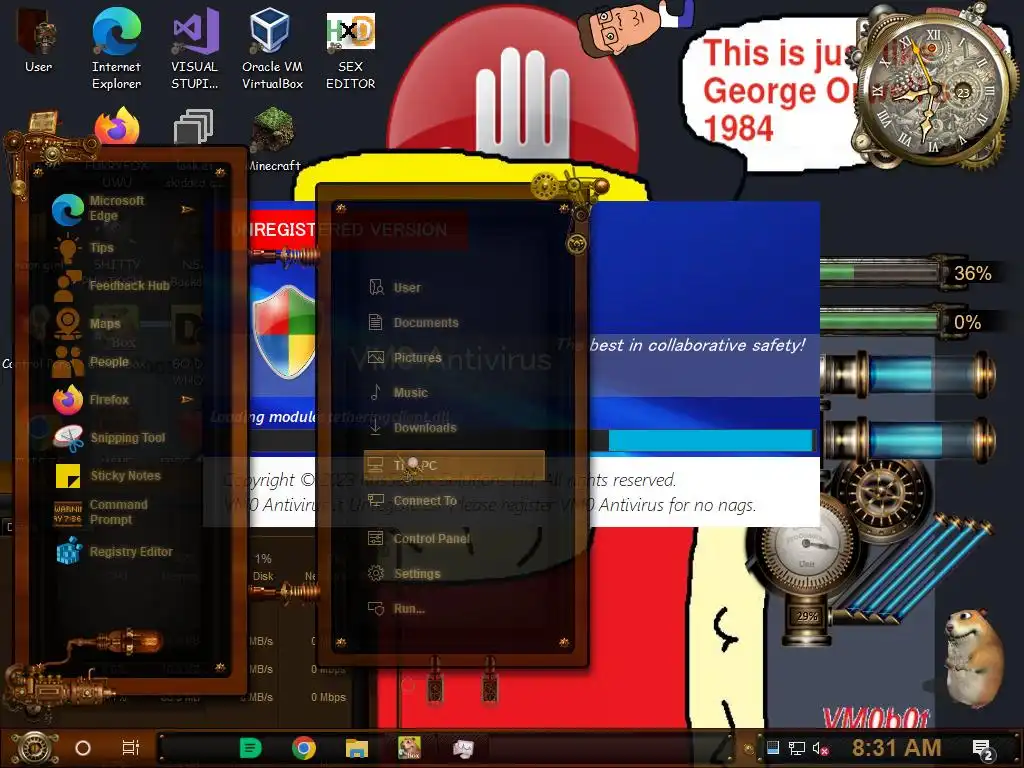Launch Command Prompt from the start menu
Viewport: 1024px width, 768px height.
pyautogui.click(x=101, y=512)
